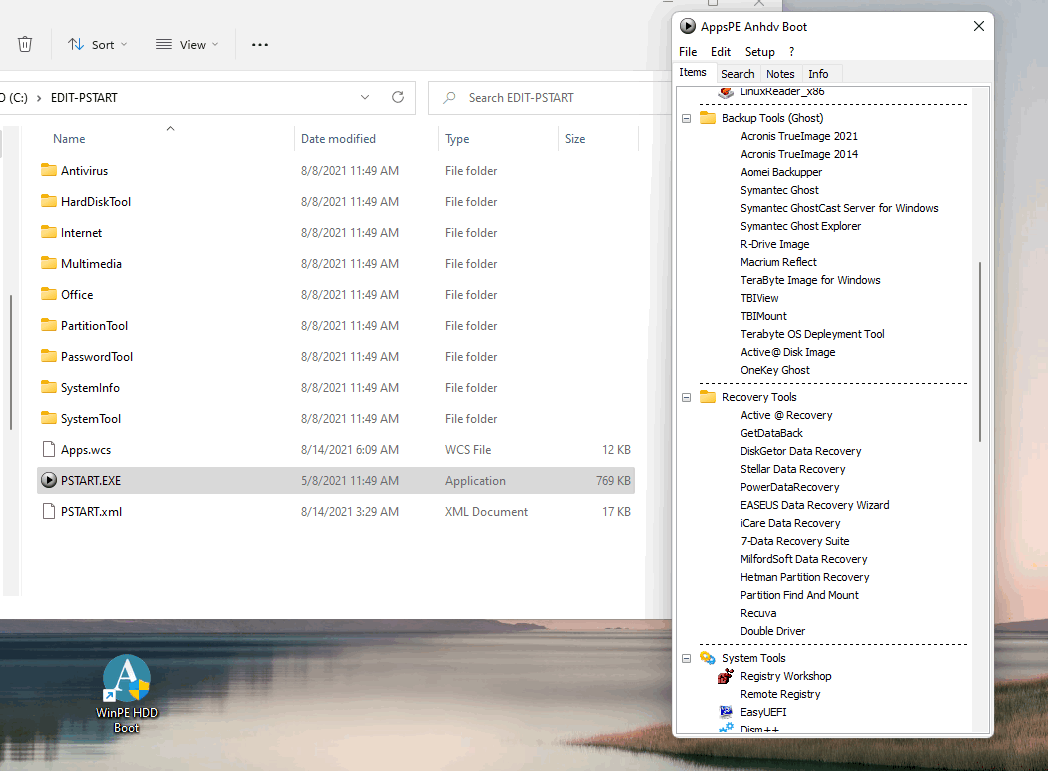Sort by the Type column header
This screenshot has width=1048, height=771.
click(457, 139)
